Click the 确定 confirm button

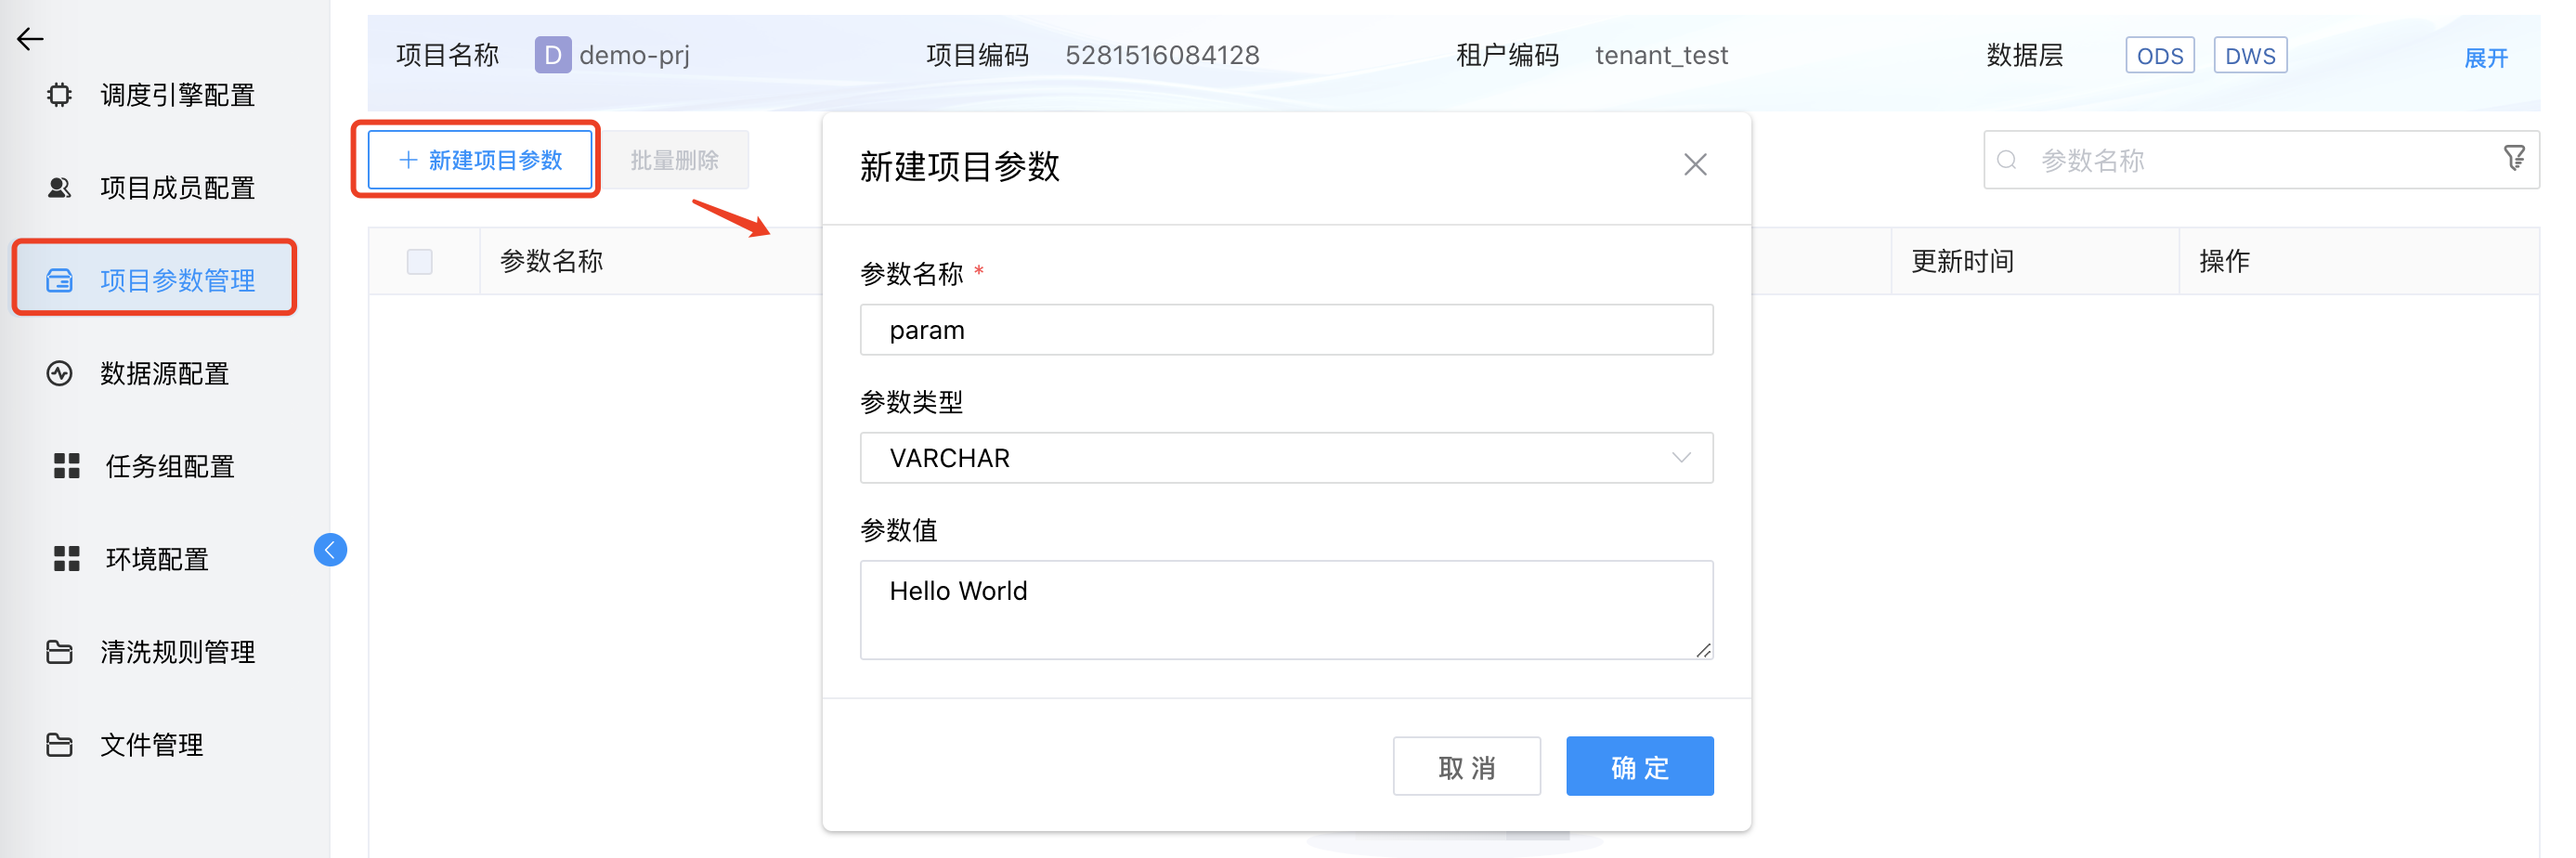(x=1639, y=766)
